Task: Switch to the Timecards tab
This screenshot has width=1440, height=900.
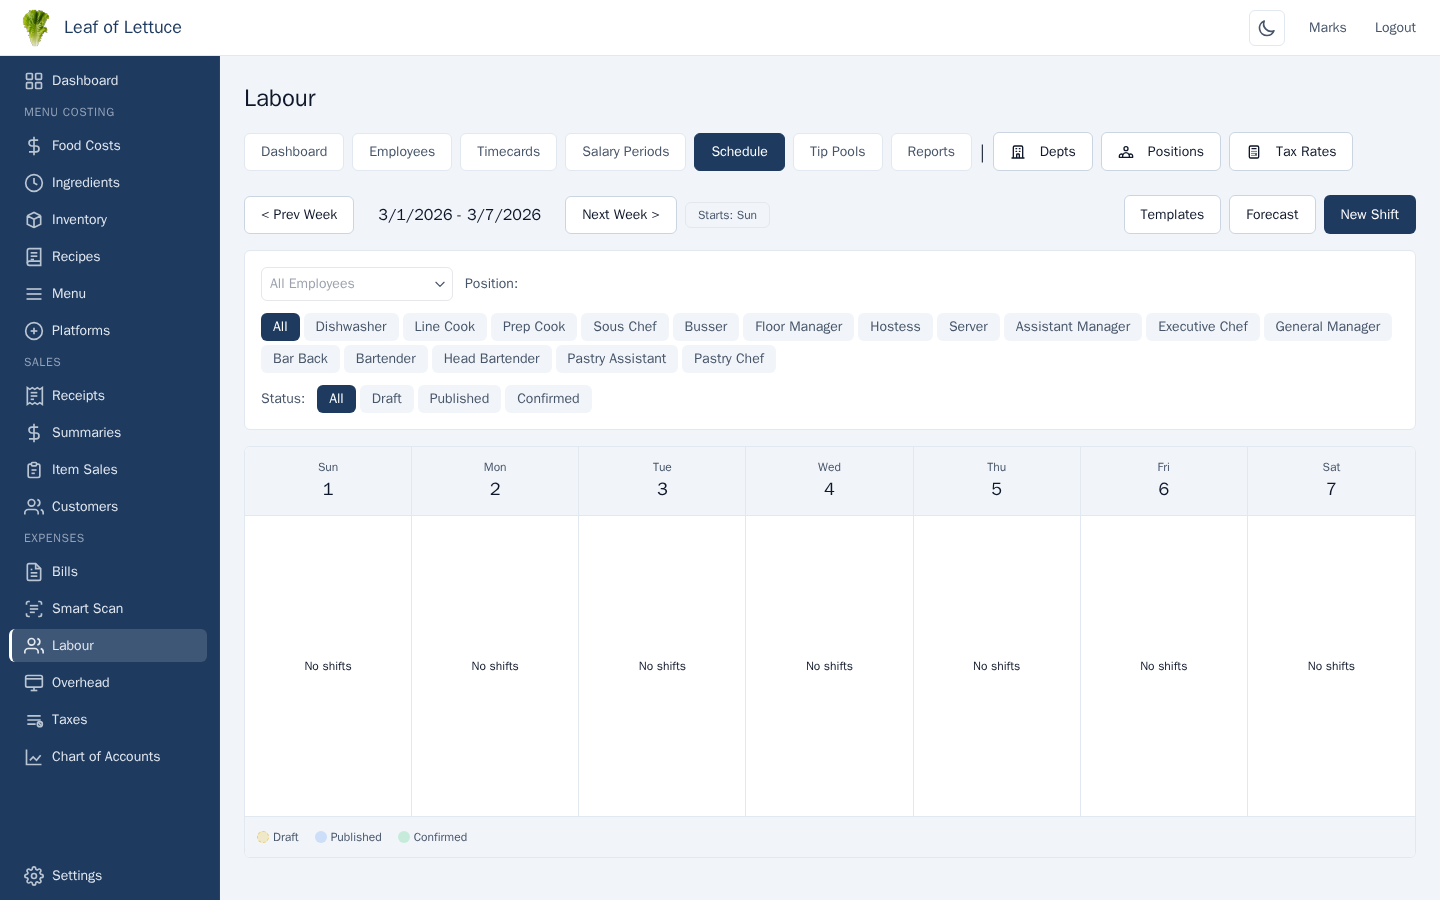Action: [508, 152]
